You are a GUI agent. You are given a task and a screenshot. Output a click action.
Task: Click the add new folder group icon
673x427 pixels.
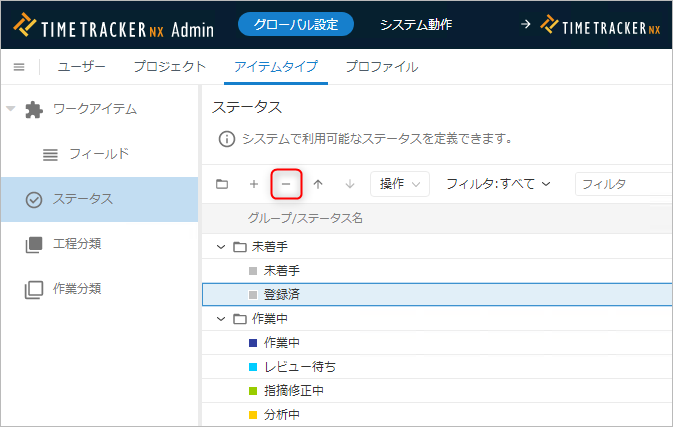[222, 184]
